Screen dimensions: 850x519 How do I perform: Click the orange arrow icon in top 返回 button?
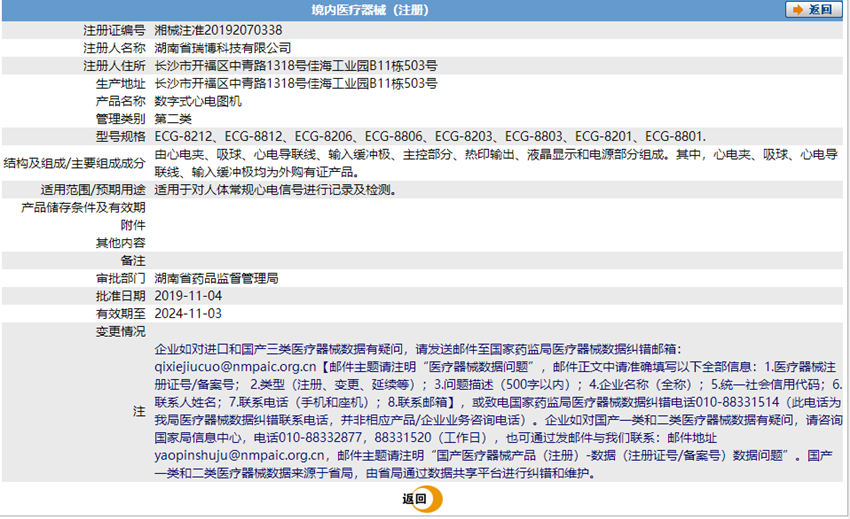point(797,10)
